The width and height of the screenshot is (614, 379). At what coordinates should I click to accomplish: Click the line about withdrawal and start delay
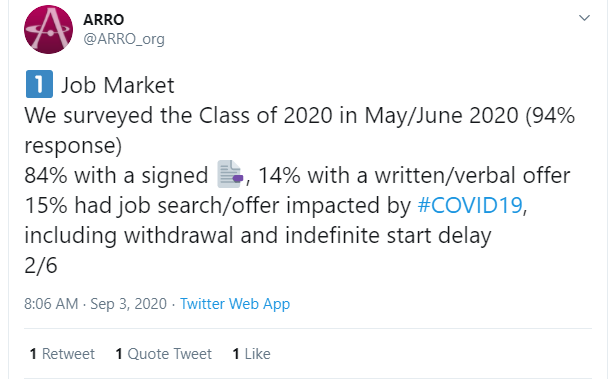pyautogui.click(x=258, y=236)
